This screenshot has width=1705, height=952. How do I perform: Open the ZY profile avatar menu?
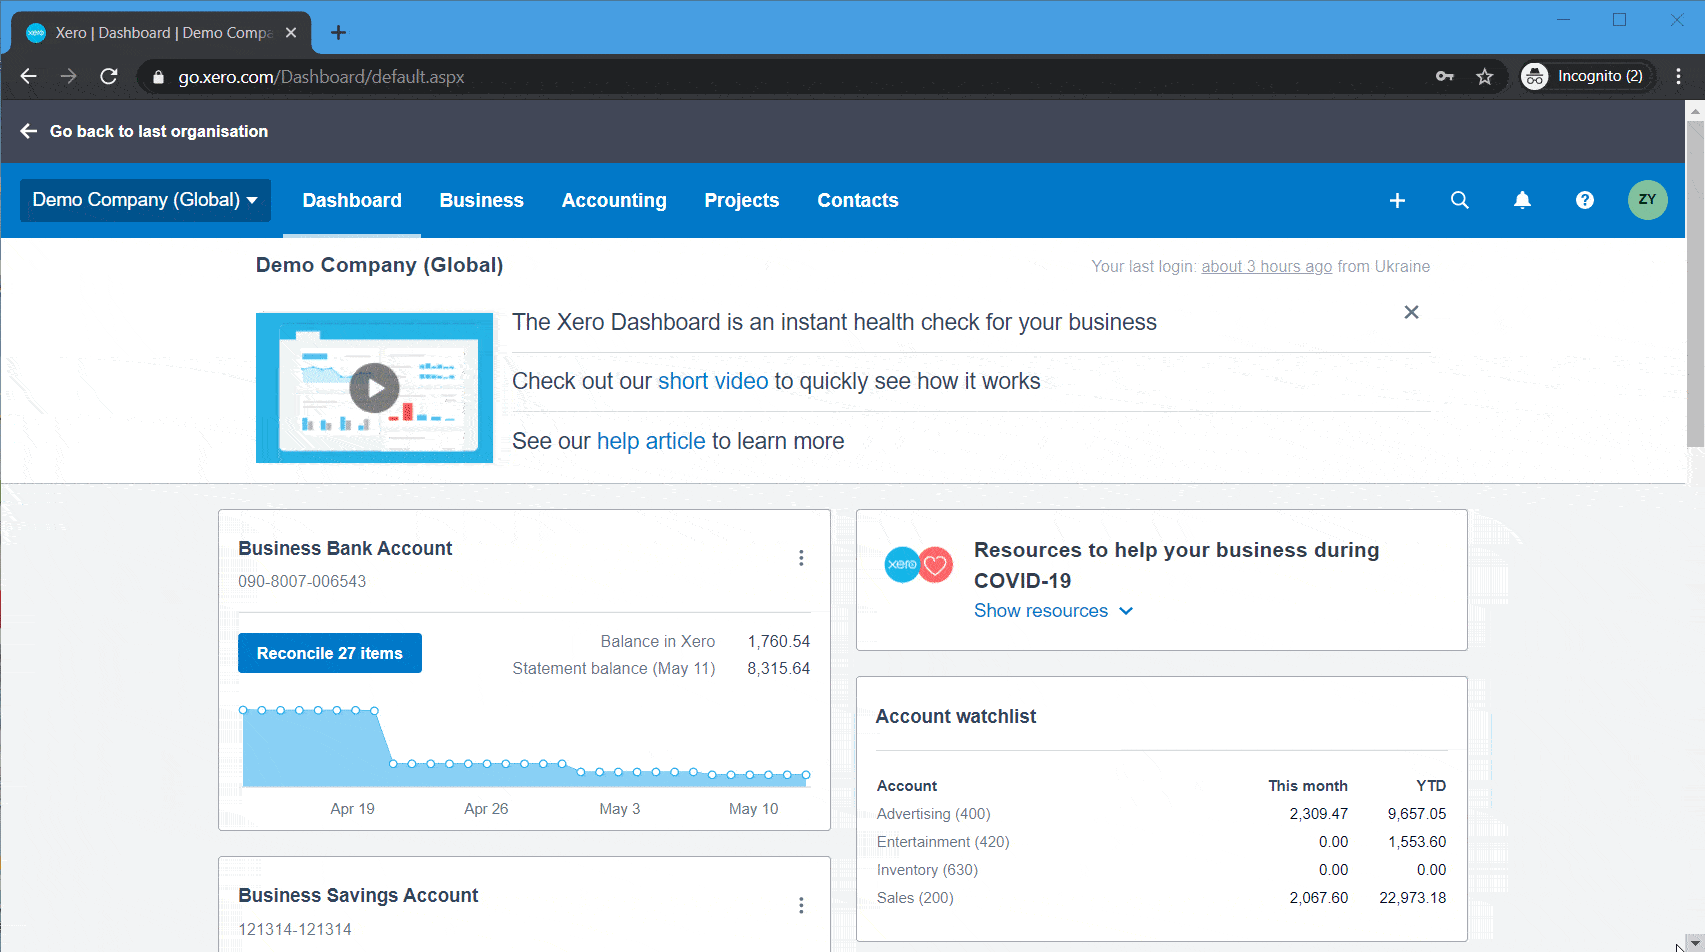(x=1647, y=199)
